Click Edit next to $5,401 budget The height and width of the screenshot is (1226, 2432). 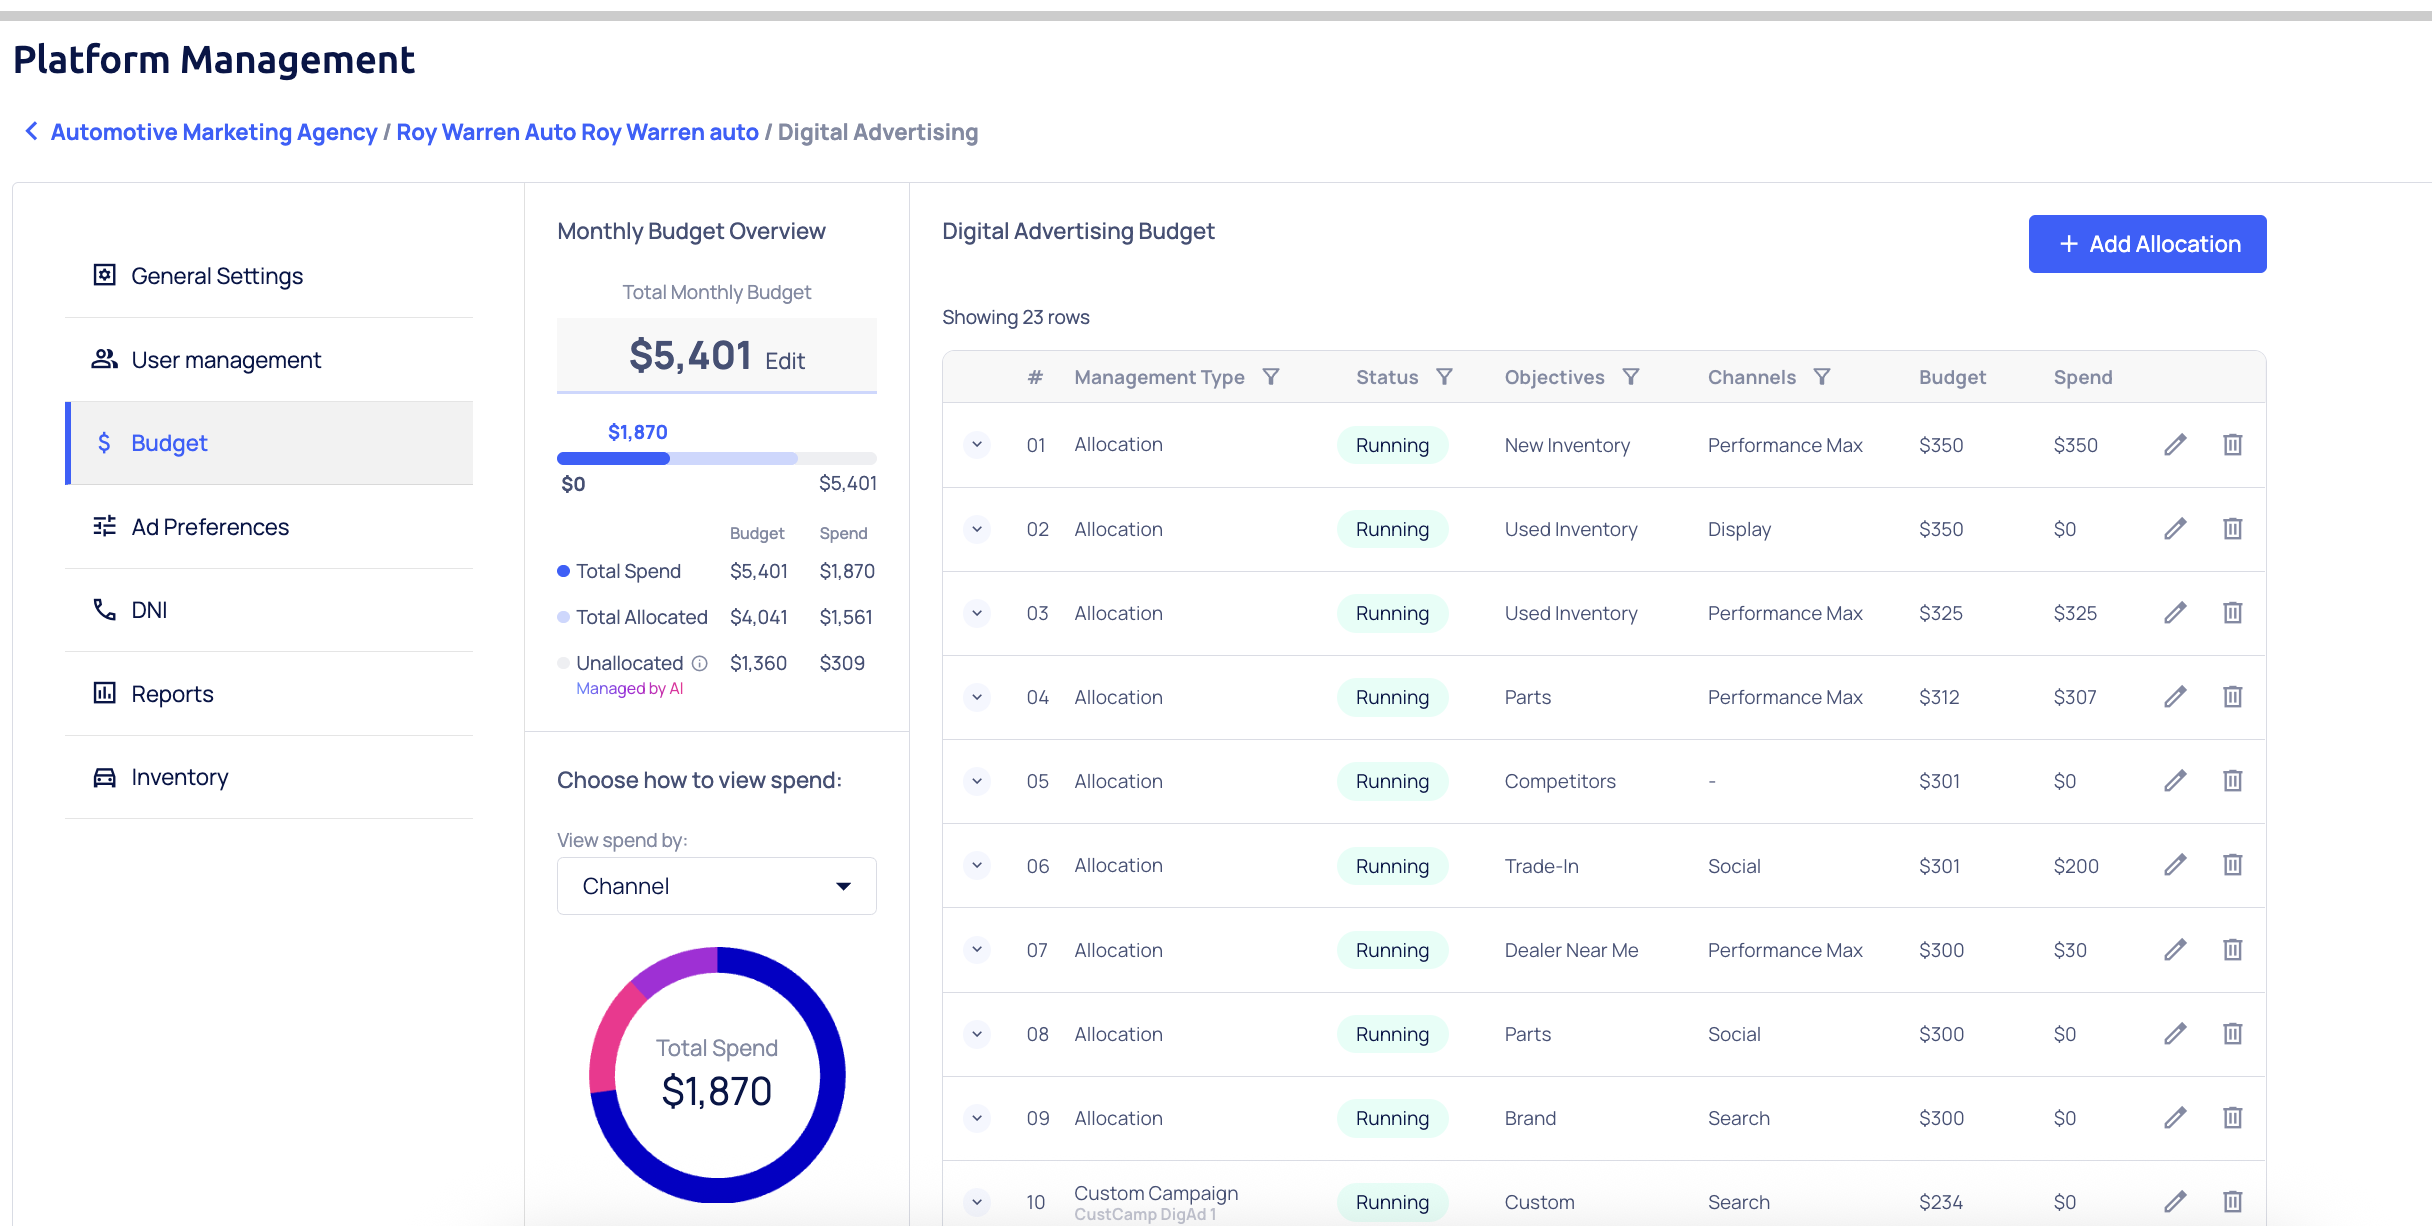[785, 361]
